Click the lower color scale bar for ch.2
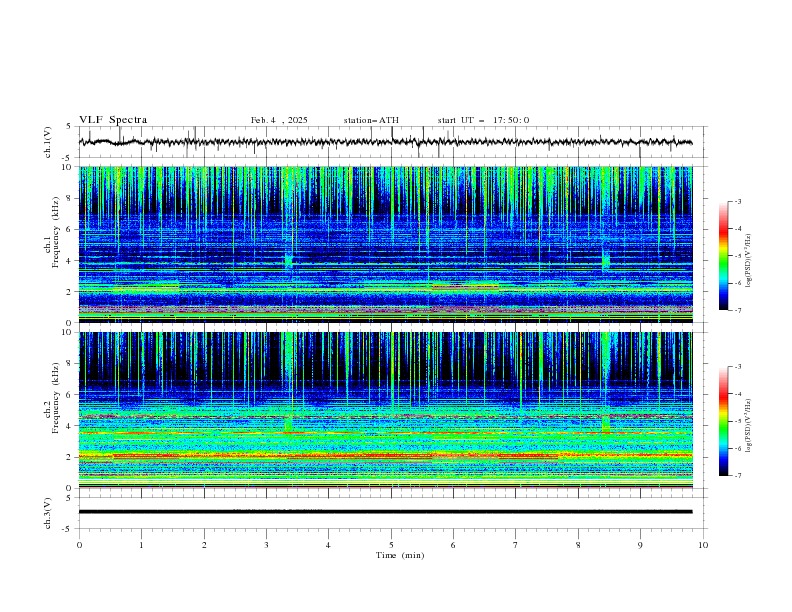The image size is (792, 612). [x=723, y=421]
